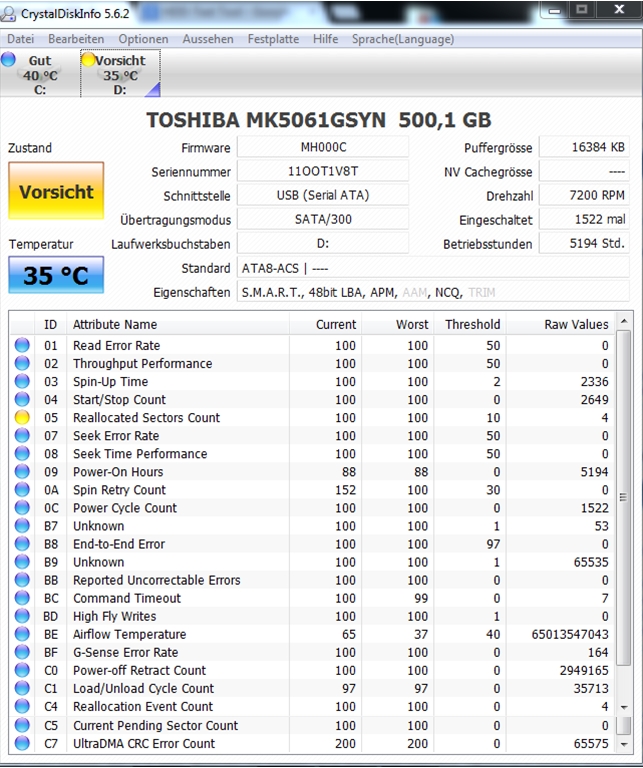Open the Festplatte menu
The image size is (643, 768).
(x=273, y=39)
